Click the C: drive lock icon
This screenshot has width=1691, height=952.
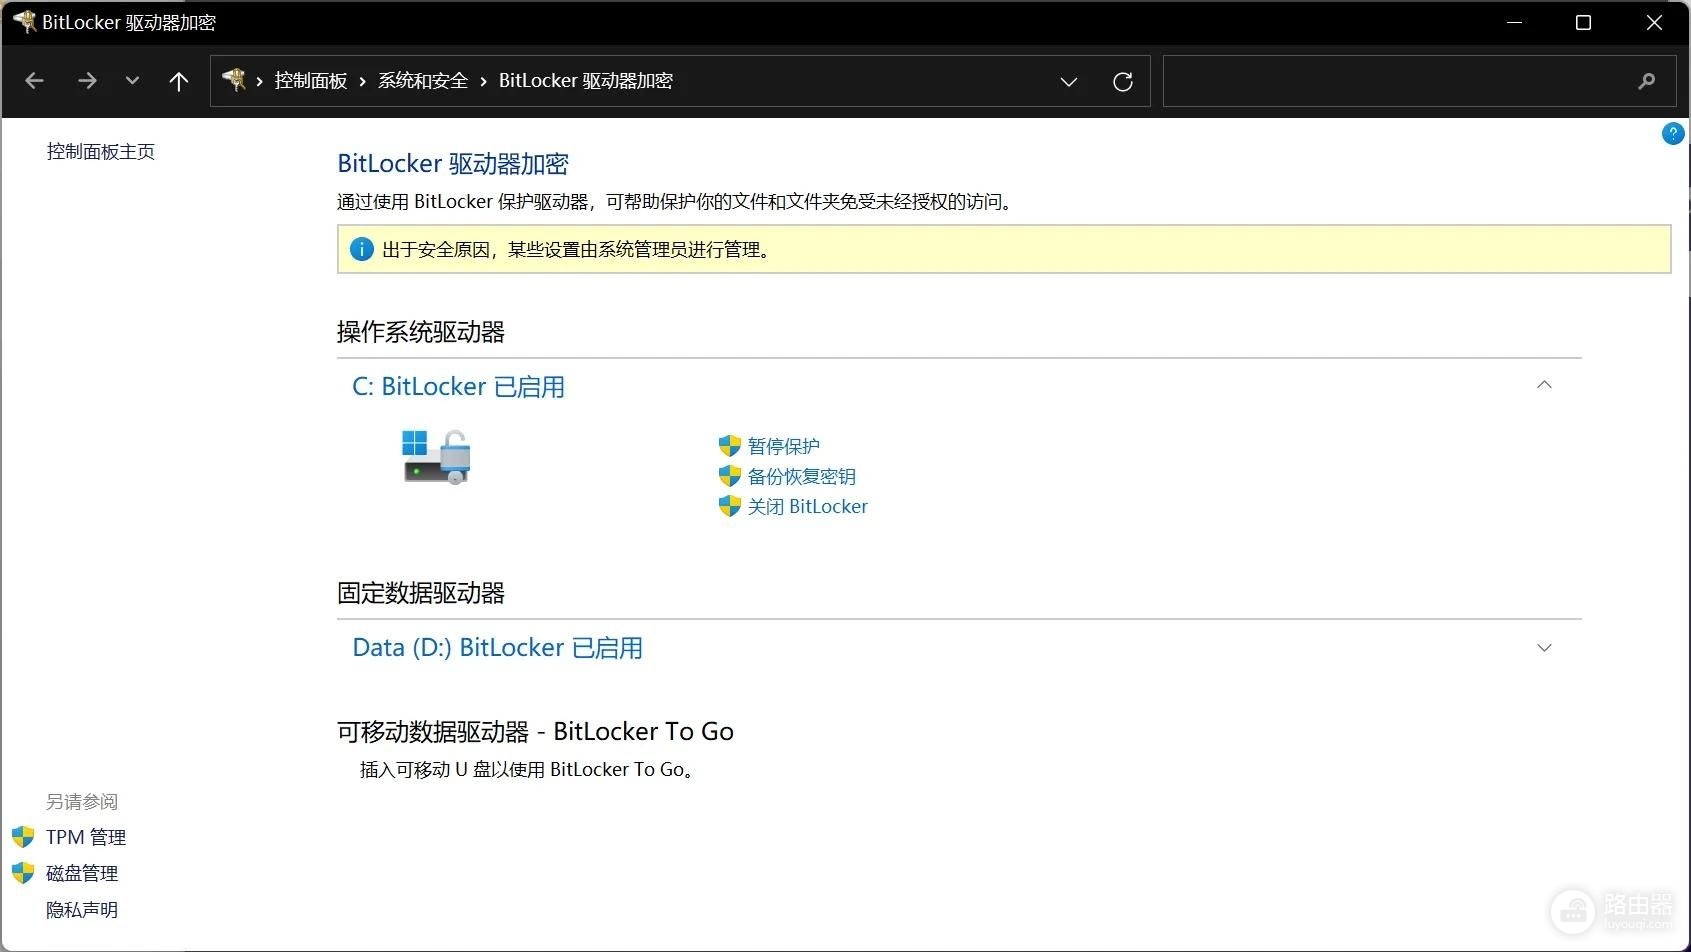(436, 457)
